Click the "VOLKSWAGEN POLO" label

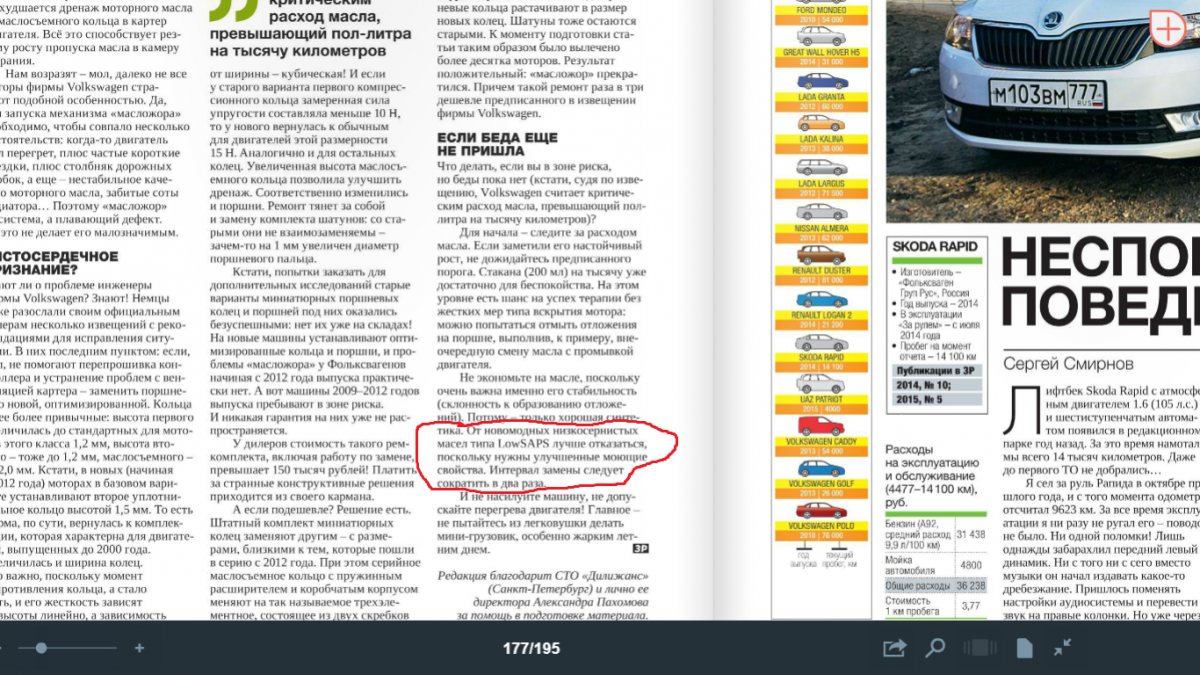(821, 526)
